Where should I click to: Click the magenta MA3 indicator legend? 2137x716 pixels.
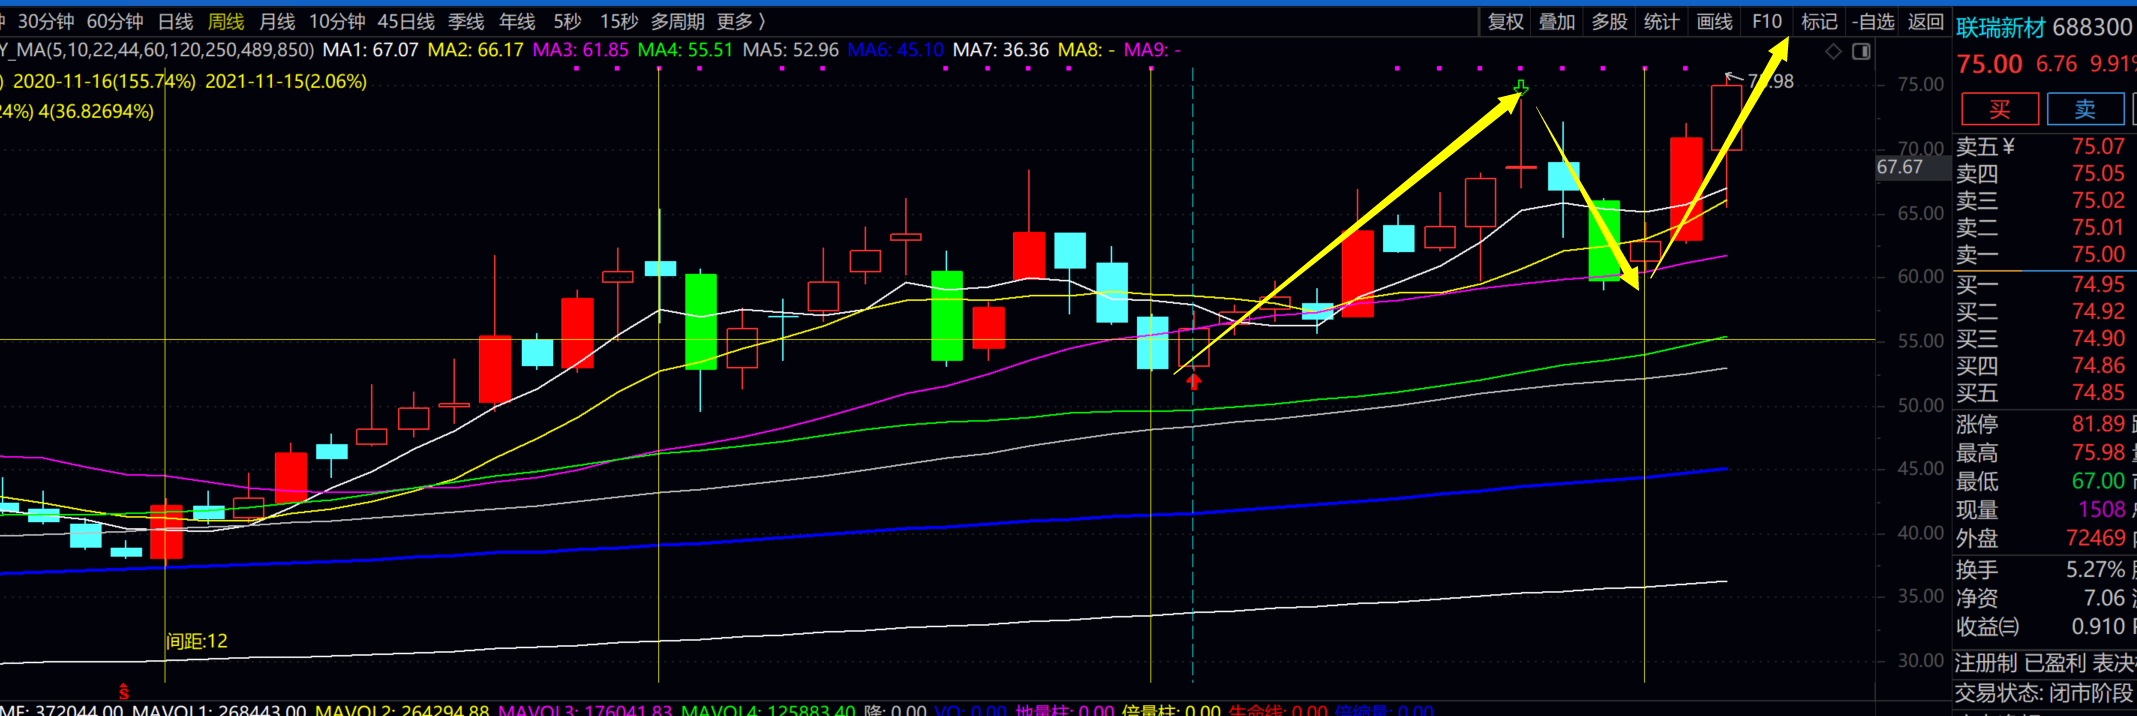point(580,50)
